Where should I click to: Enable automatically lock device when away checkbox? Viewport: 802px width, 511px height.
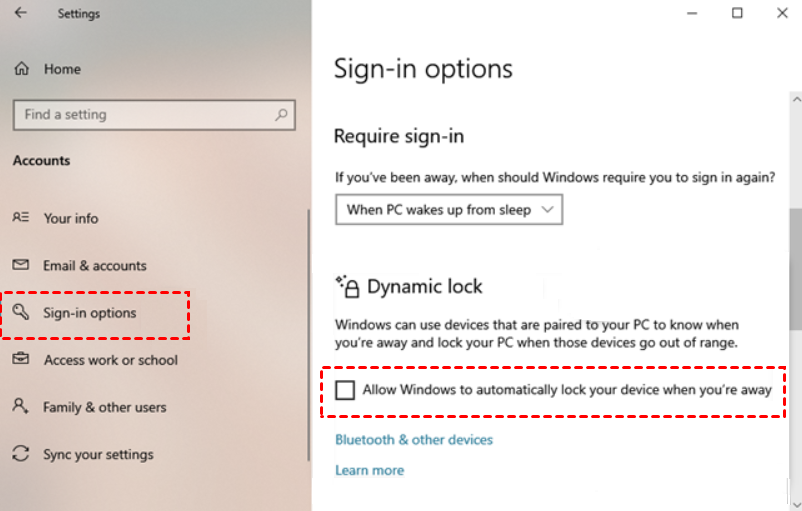pos(345,390)
